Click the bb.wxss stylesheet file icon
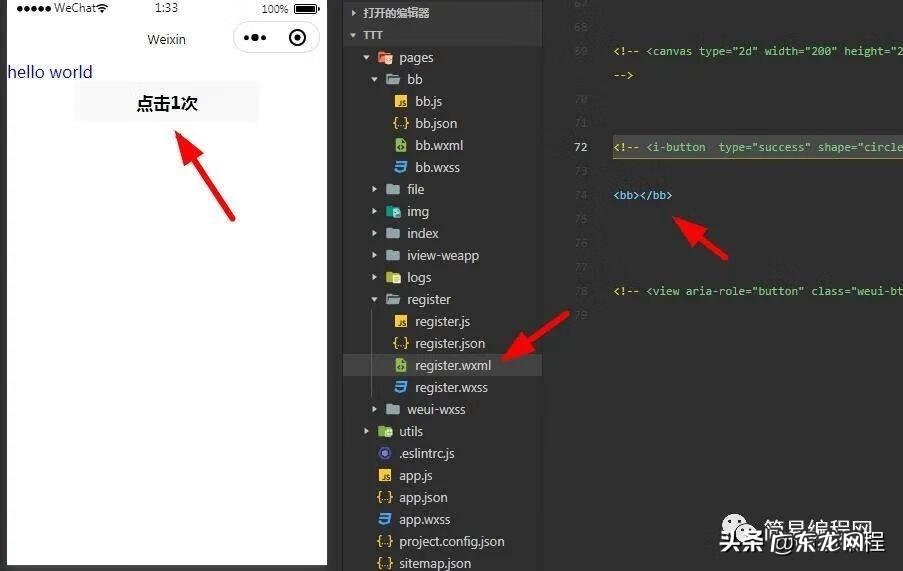The width and height of the screenshot is (903, 571). [400, 168]
